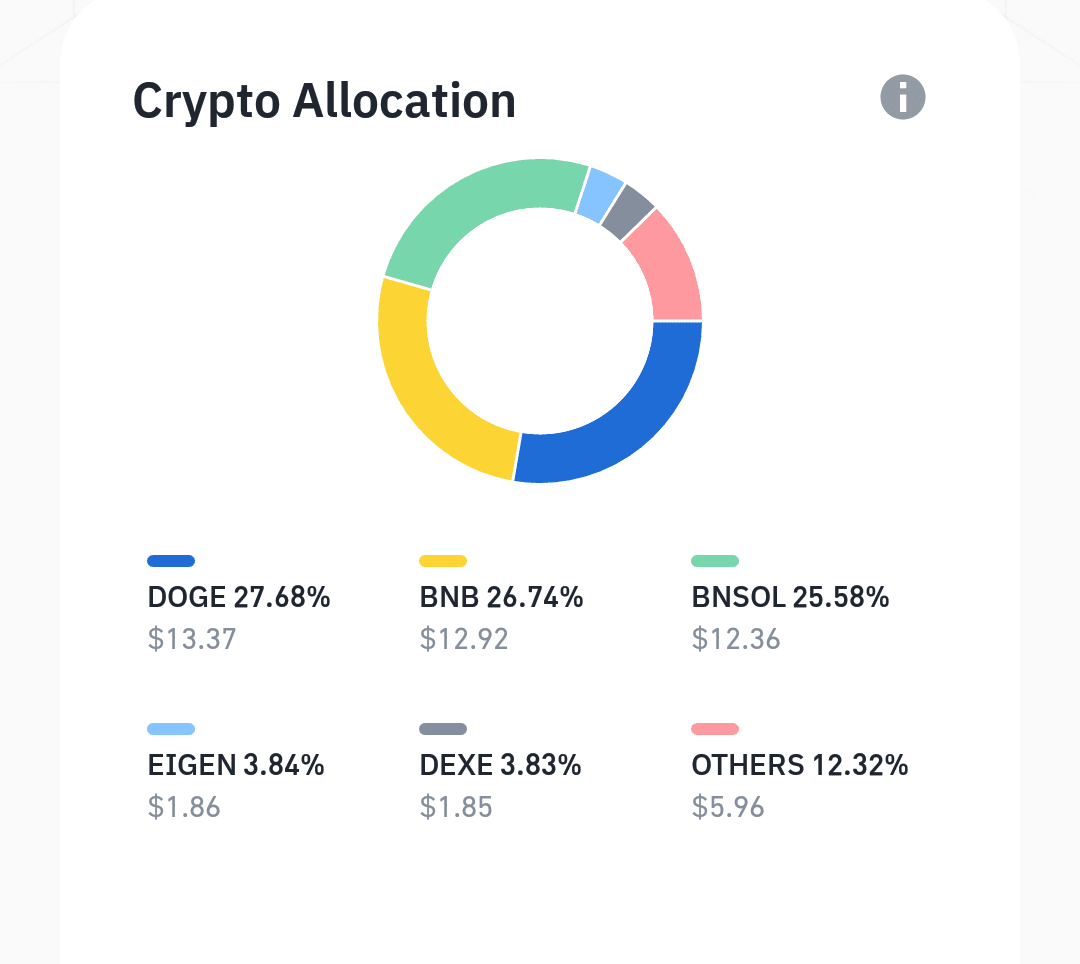This screenshot has width=1080, height=964.
Task: Click the light blue EIGEN legend swatch
Action: click(171, 729)
